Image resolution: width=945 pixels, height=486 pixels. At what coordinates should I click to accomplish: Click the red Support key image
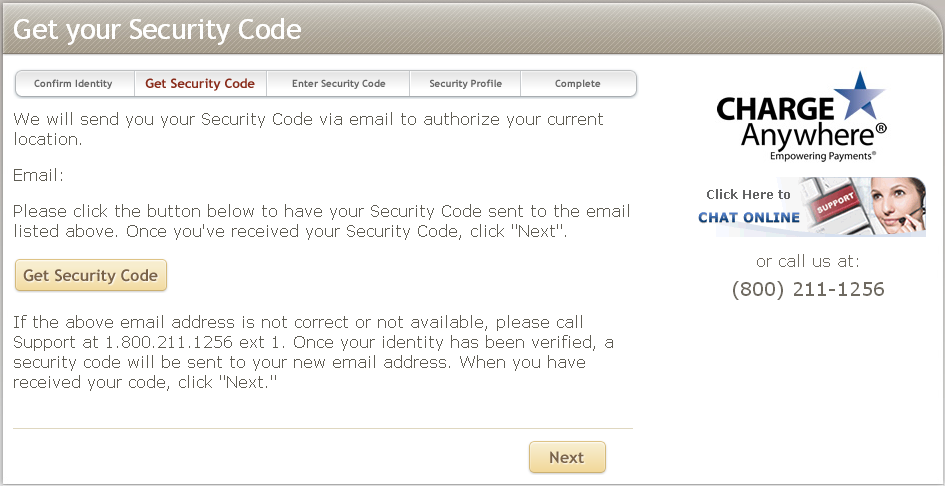(834, 205)
